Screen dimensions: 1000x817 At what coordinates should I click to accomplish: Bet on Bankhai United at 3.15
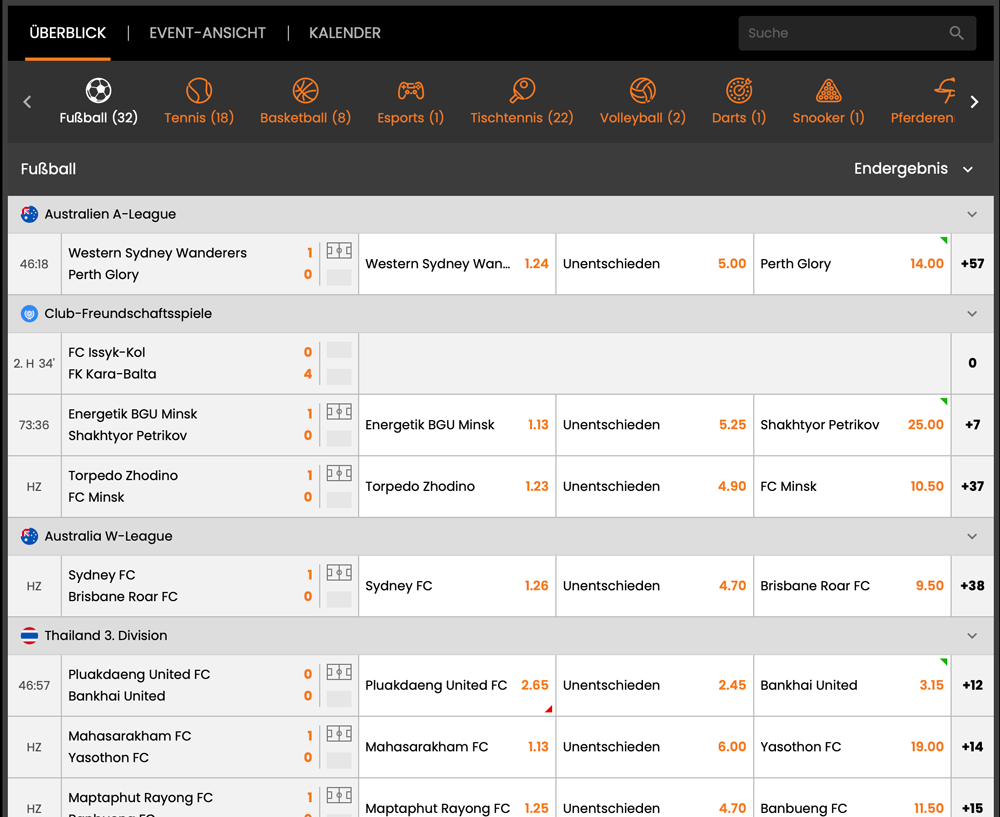pyautogui.click(x=852, y=686)
